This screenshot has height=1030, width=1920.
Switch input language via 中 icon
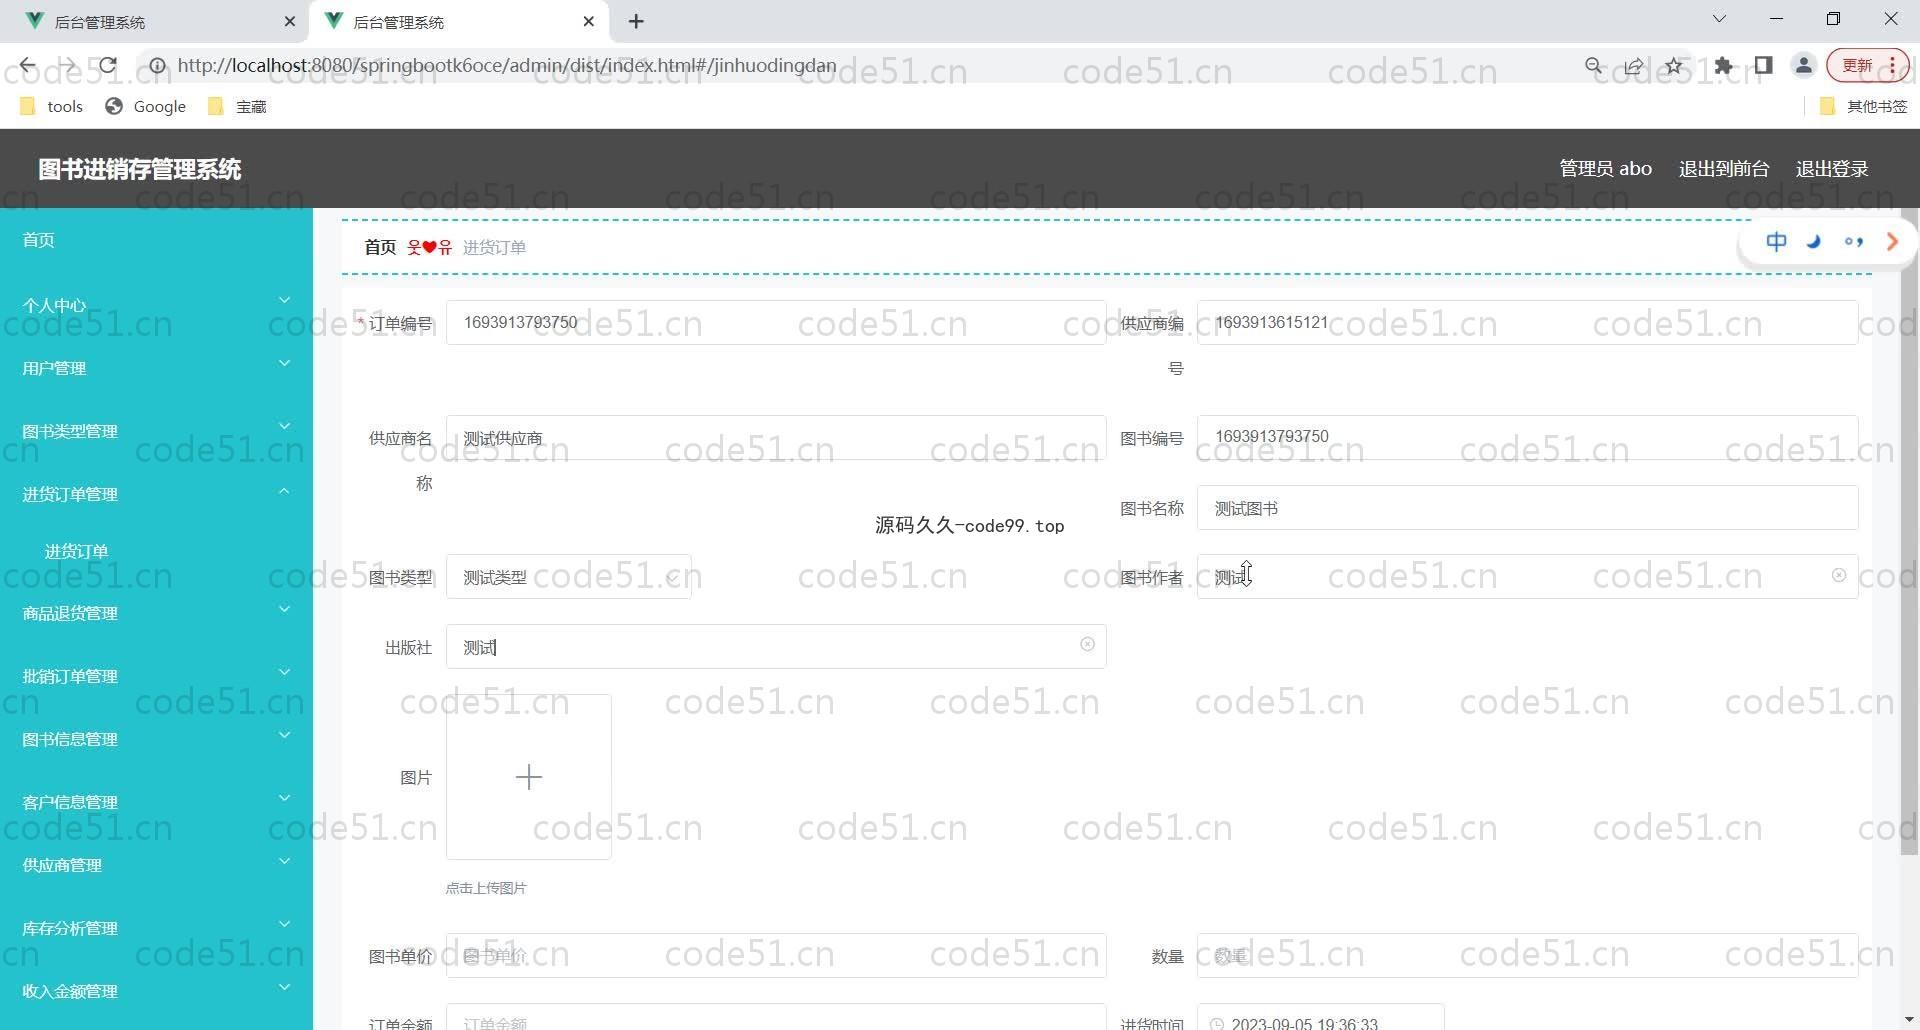tap(1776, 242)
